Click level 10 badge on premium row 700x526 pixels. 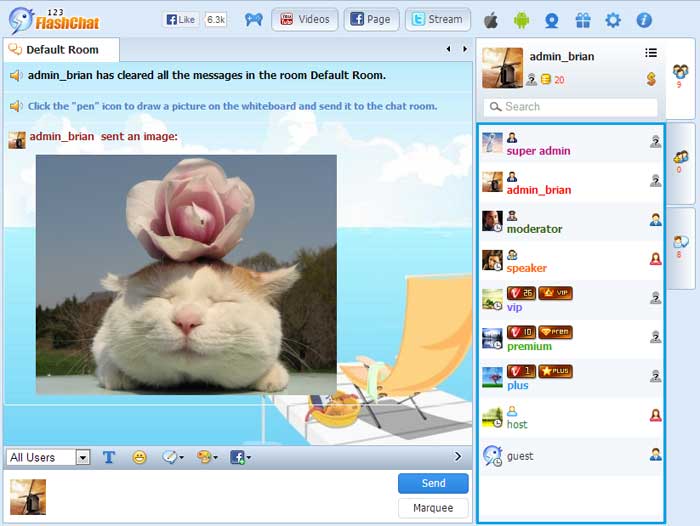(x=521, y=332)
